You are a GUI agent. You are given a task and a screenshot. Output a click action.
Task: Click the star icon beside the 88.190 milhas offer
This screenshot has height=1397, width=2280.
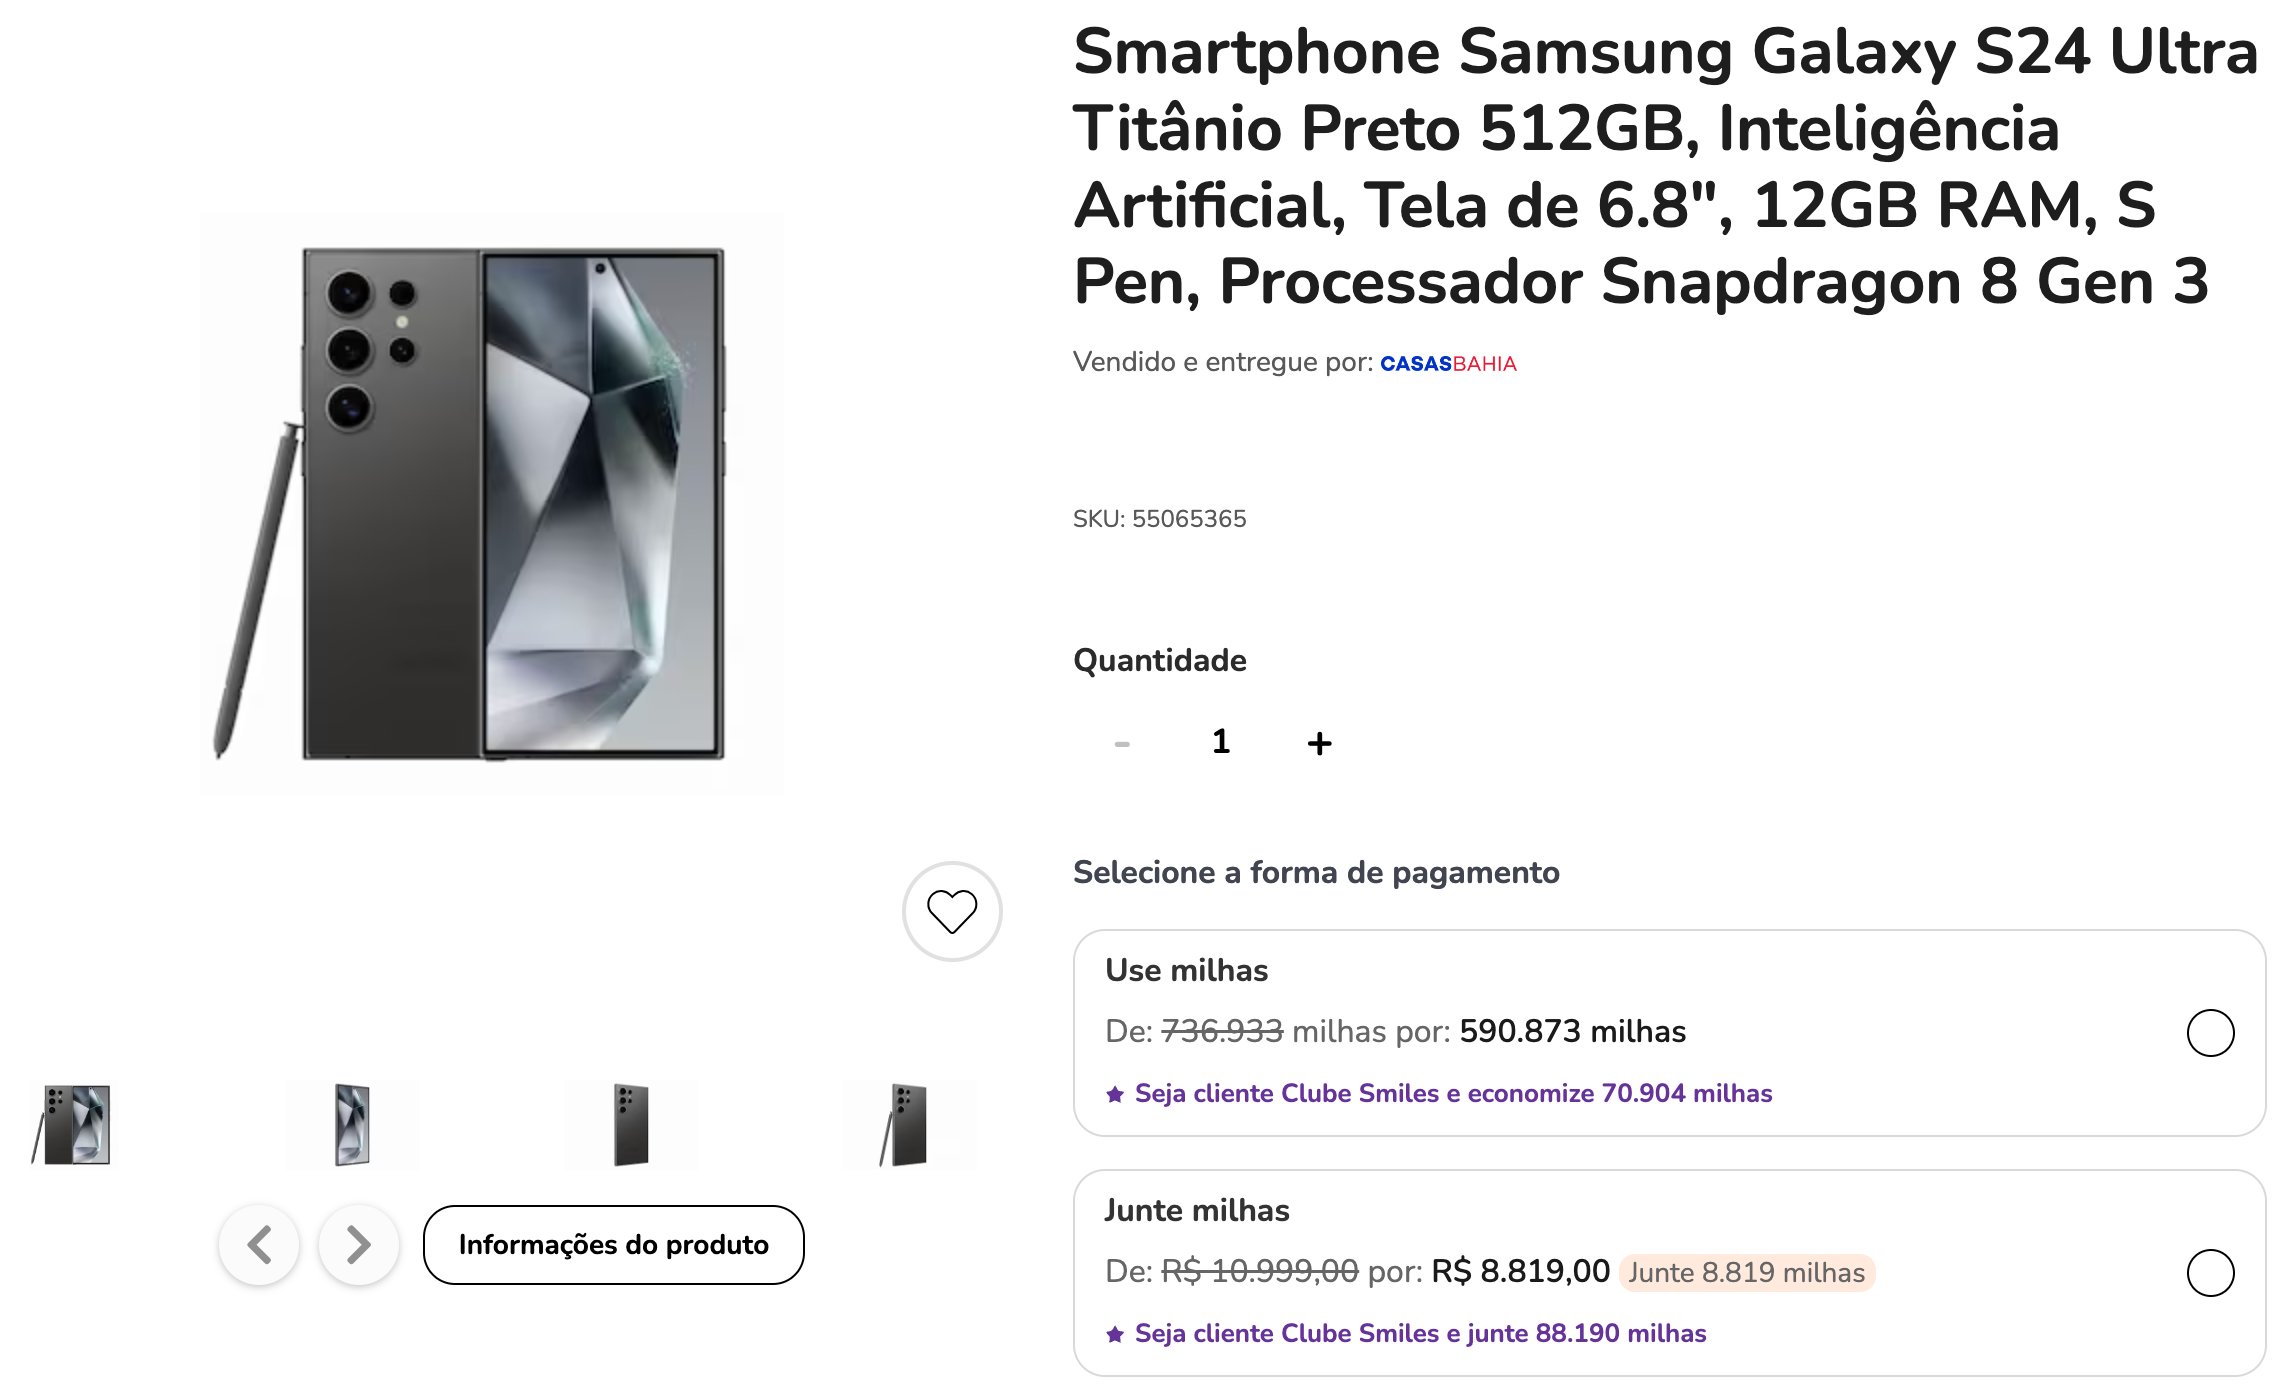(1115, 1334)
